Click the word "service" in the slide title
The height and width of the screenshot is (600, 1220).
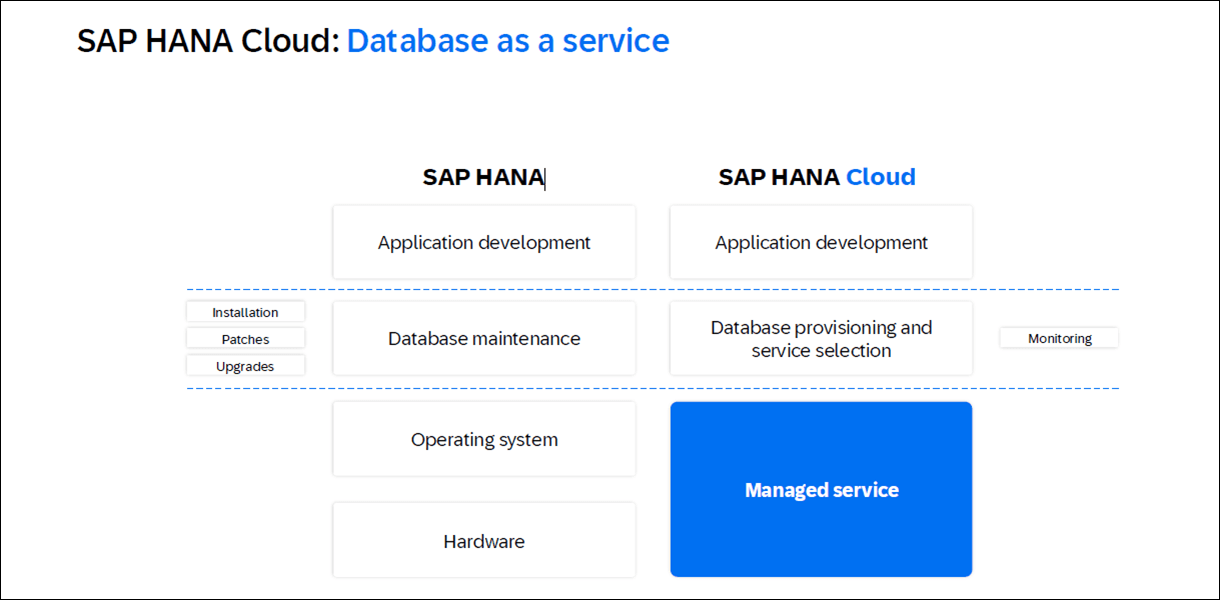(x=616, y=41)
